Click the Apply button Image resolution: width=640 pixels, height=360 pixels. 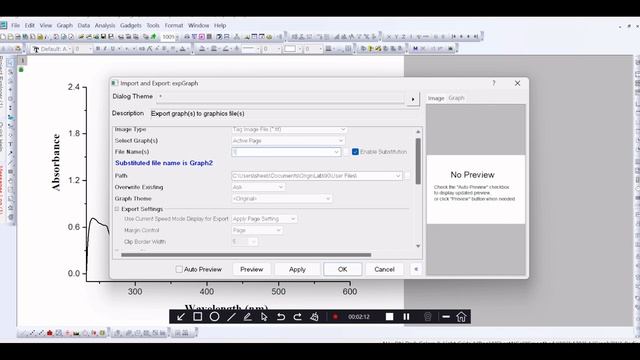click(297, 269)
